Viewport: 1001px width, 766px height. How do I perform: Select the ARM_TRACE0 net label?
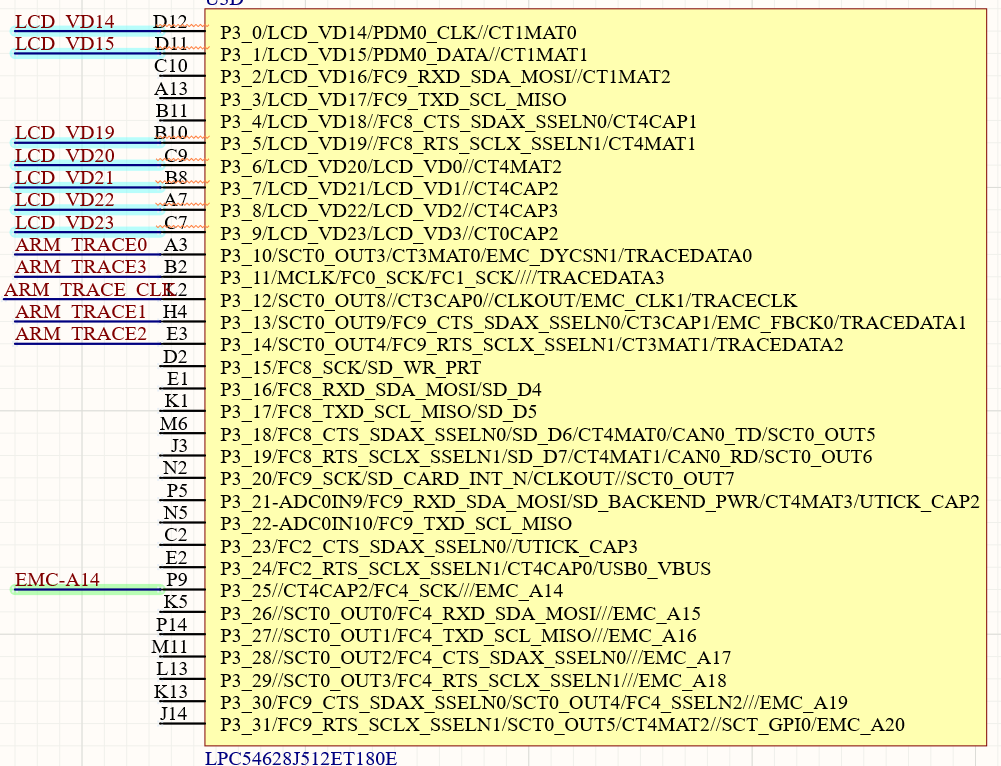click(x=80, y=244)
